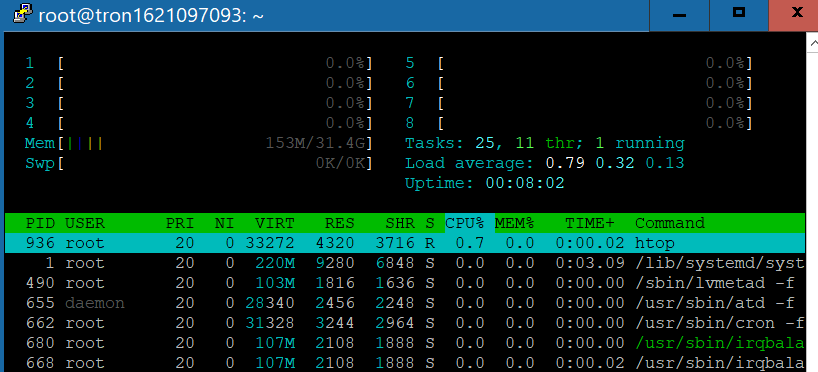The width and height of the screenshot is (818, 372).
Task: Select the /usr/sbin/cron -f process row
Action: (x=405, y=323)
